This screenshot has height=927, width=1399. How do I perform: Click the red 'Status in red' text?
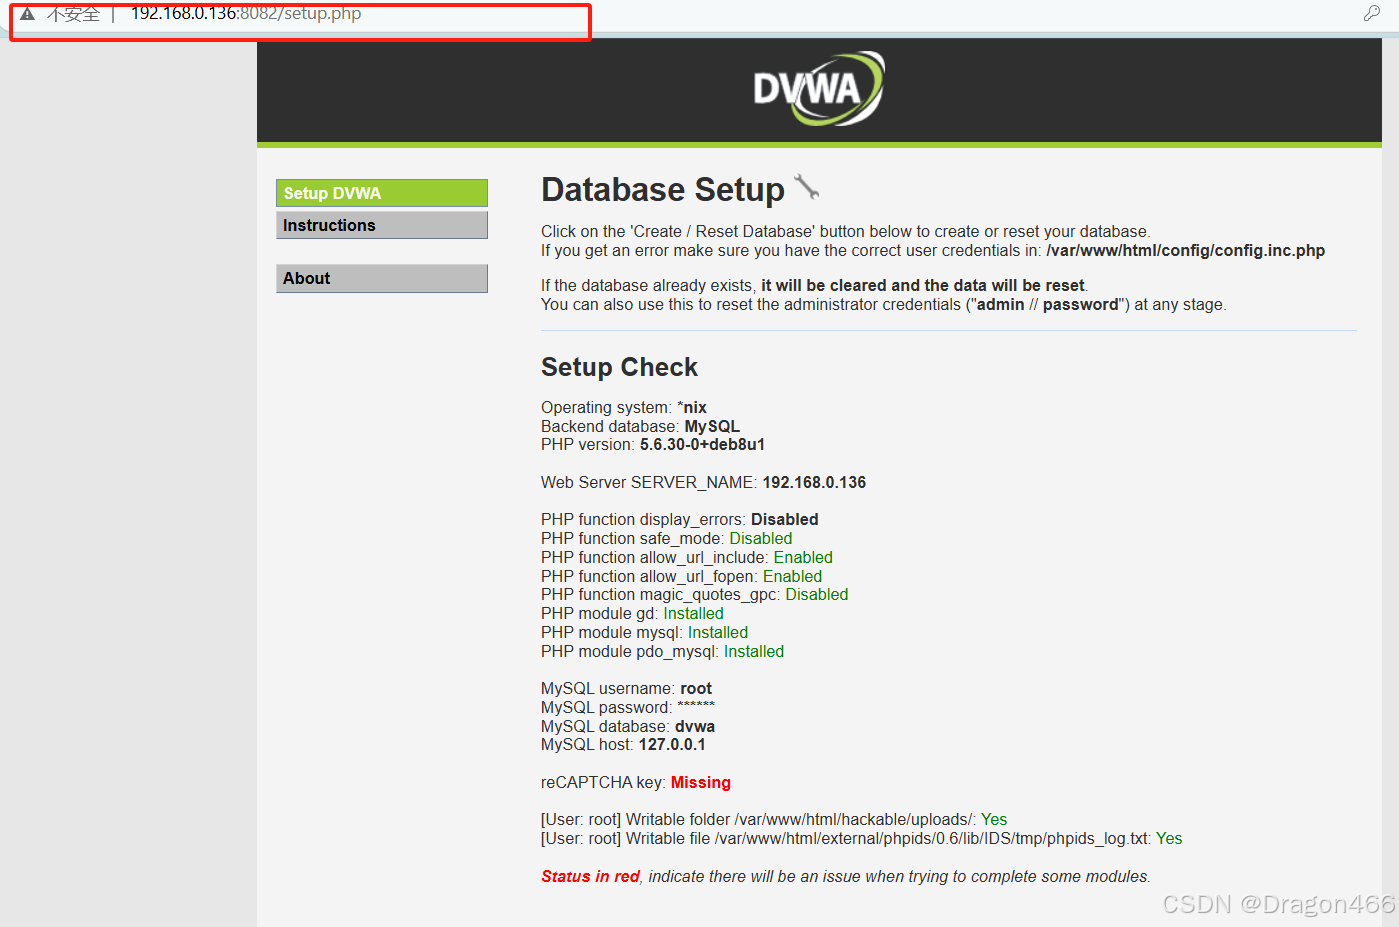click(590, 876)
